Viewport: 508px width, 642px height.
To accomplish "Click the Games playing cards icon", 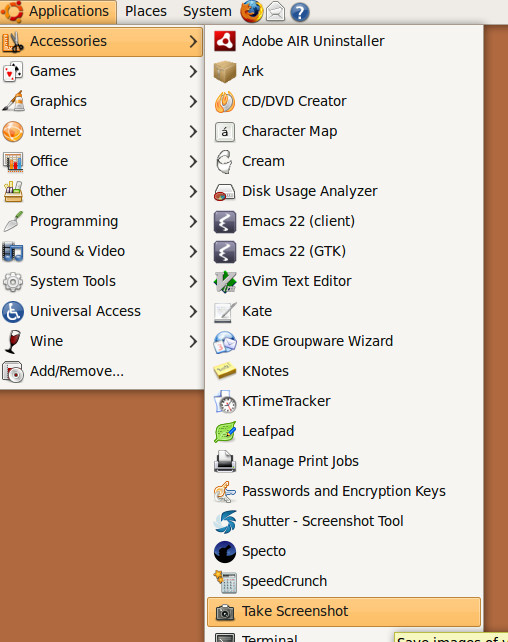I will tap(13, 72).
